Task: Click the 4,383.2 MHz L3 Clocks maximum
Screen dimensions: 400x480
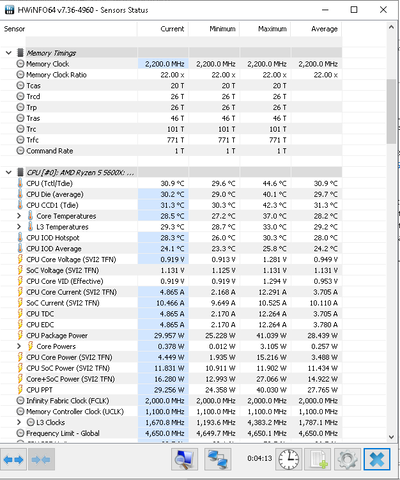Action: pos(267,422)
